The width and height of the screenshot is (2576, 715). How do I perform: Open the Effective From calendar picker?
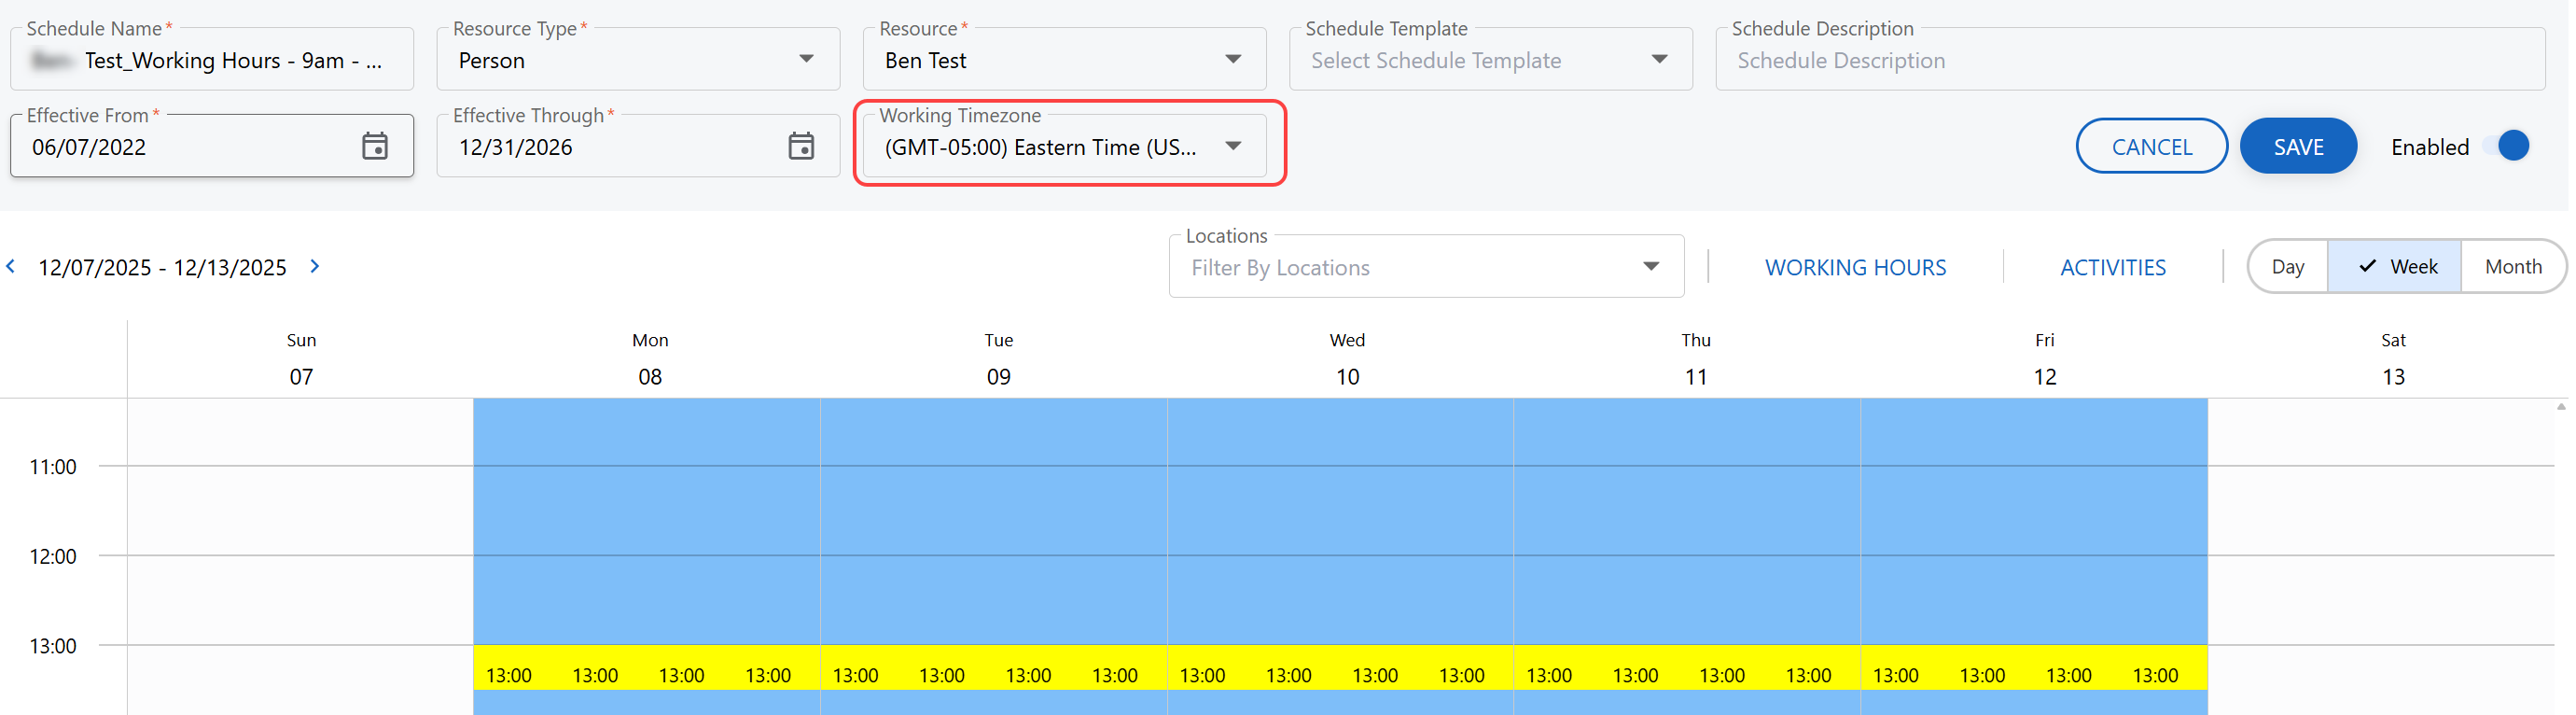point(374,147)
